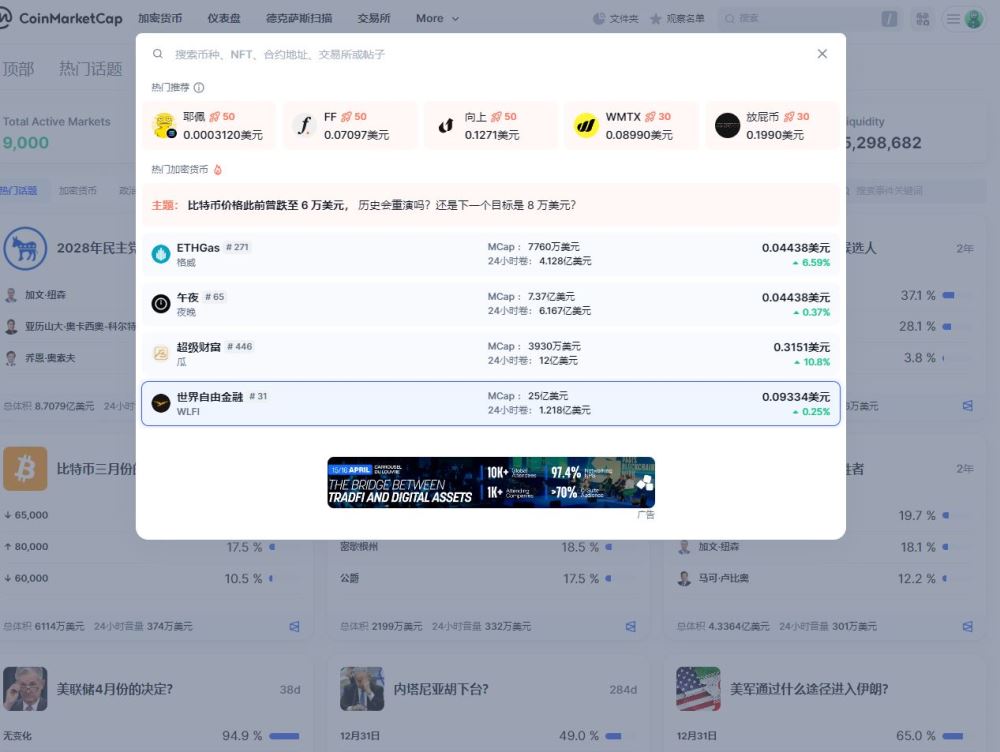Image resolution: width=1000 pixels, height=752 pixels.
Task: Open the 世界自由金融 WLFI coin logo
Action: (161, 403)
